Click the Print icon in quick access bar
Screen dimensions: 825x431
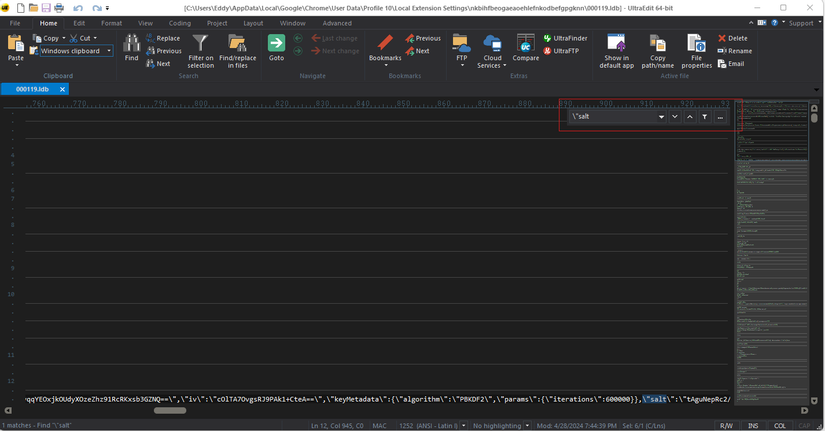click(x=59, y=8)
